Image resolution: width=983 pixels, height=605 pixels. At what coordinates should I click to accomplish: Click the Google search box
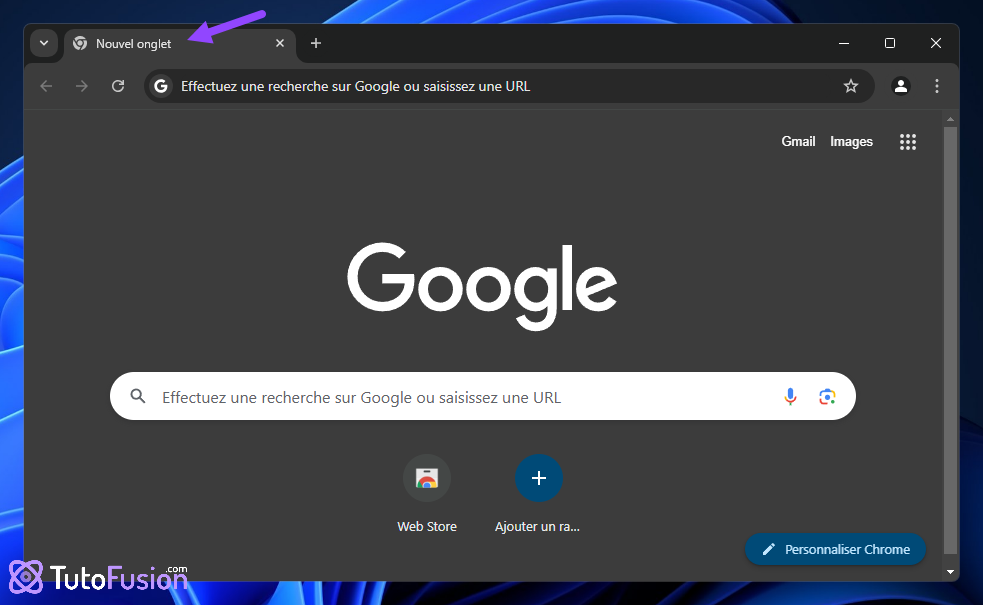pos(483,396)
